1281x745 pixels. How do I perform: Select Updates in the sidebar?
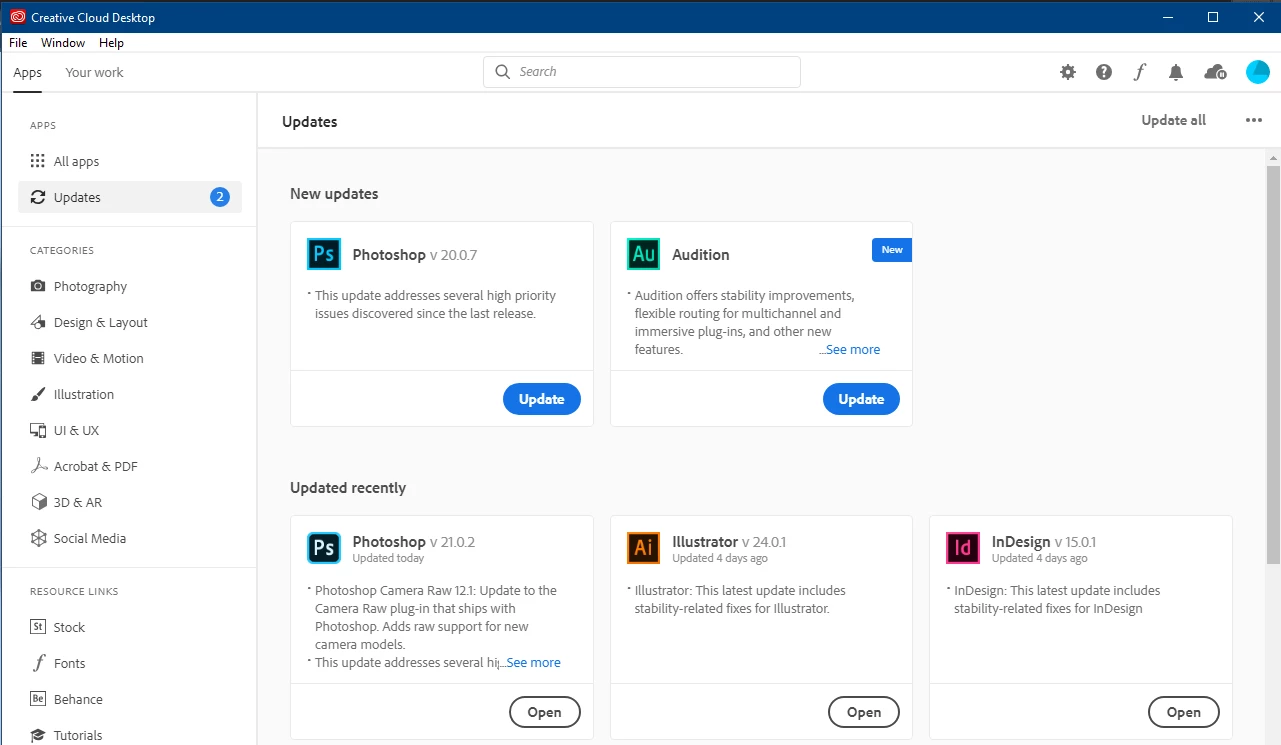pos(130,197)
